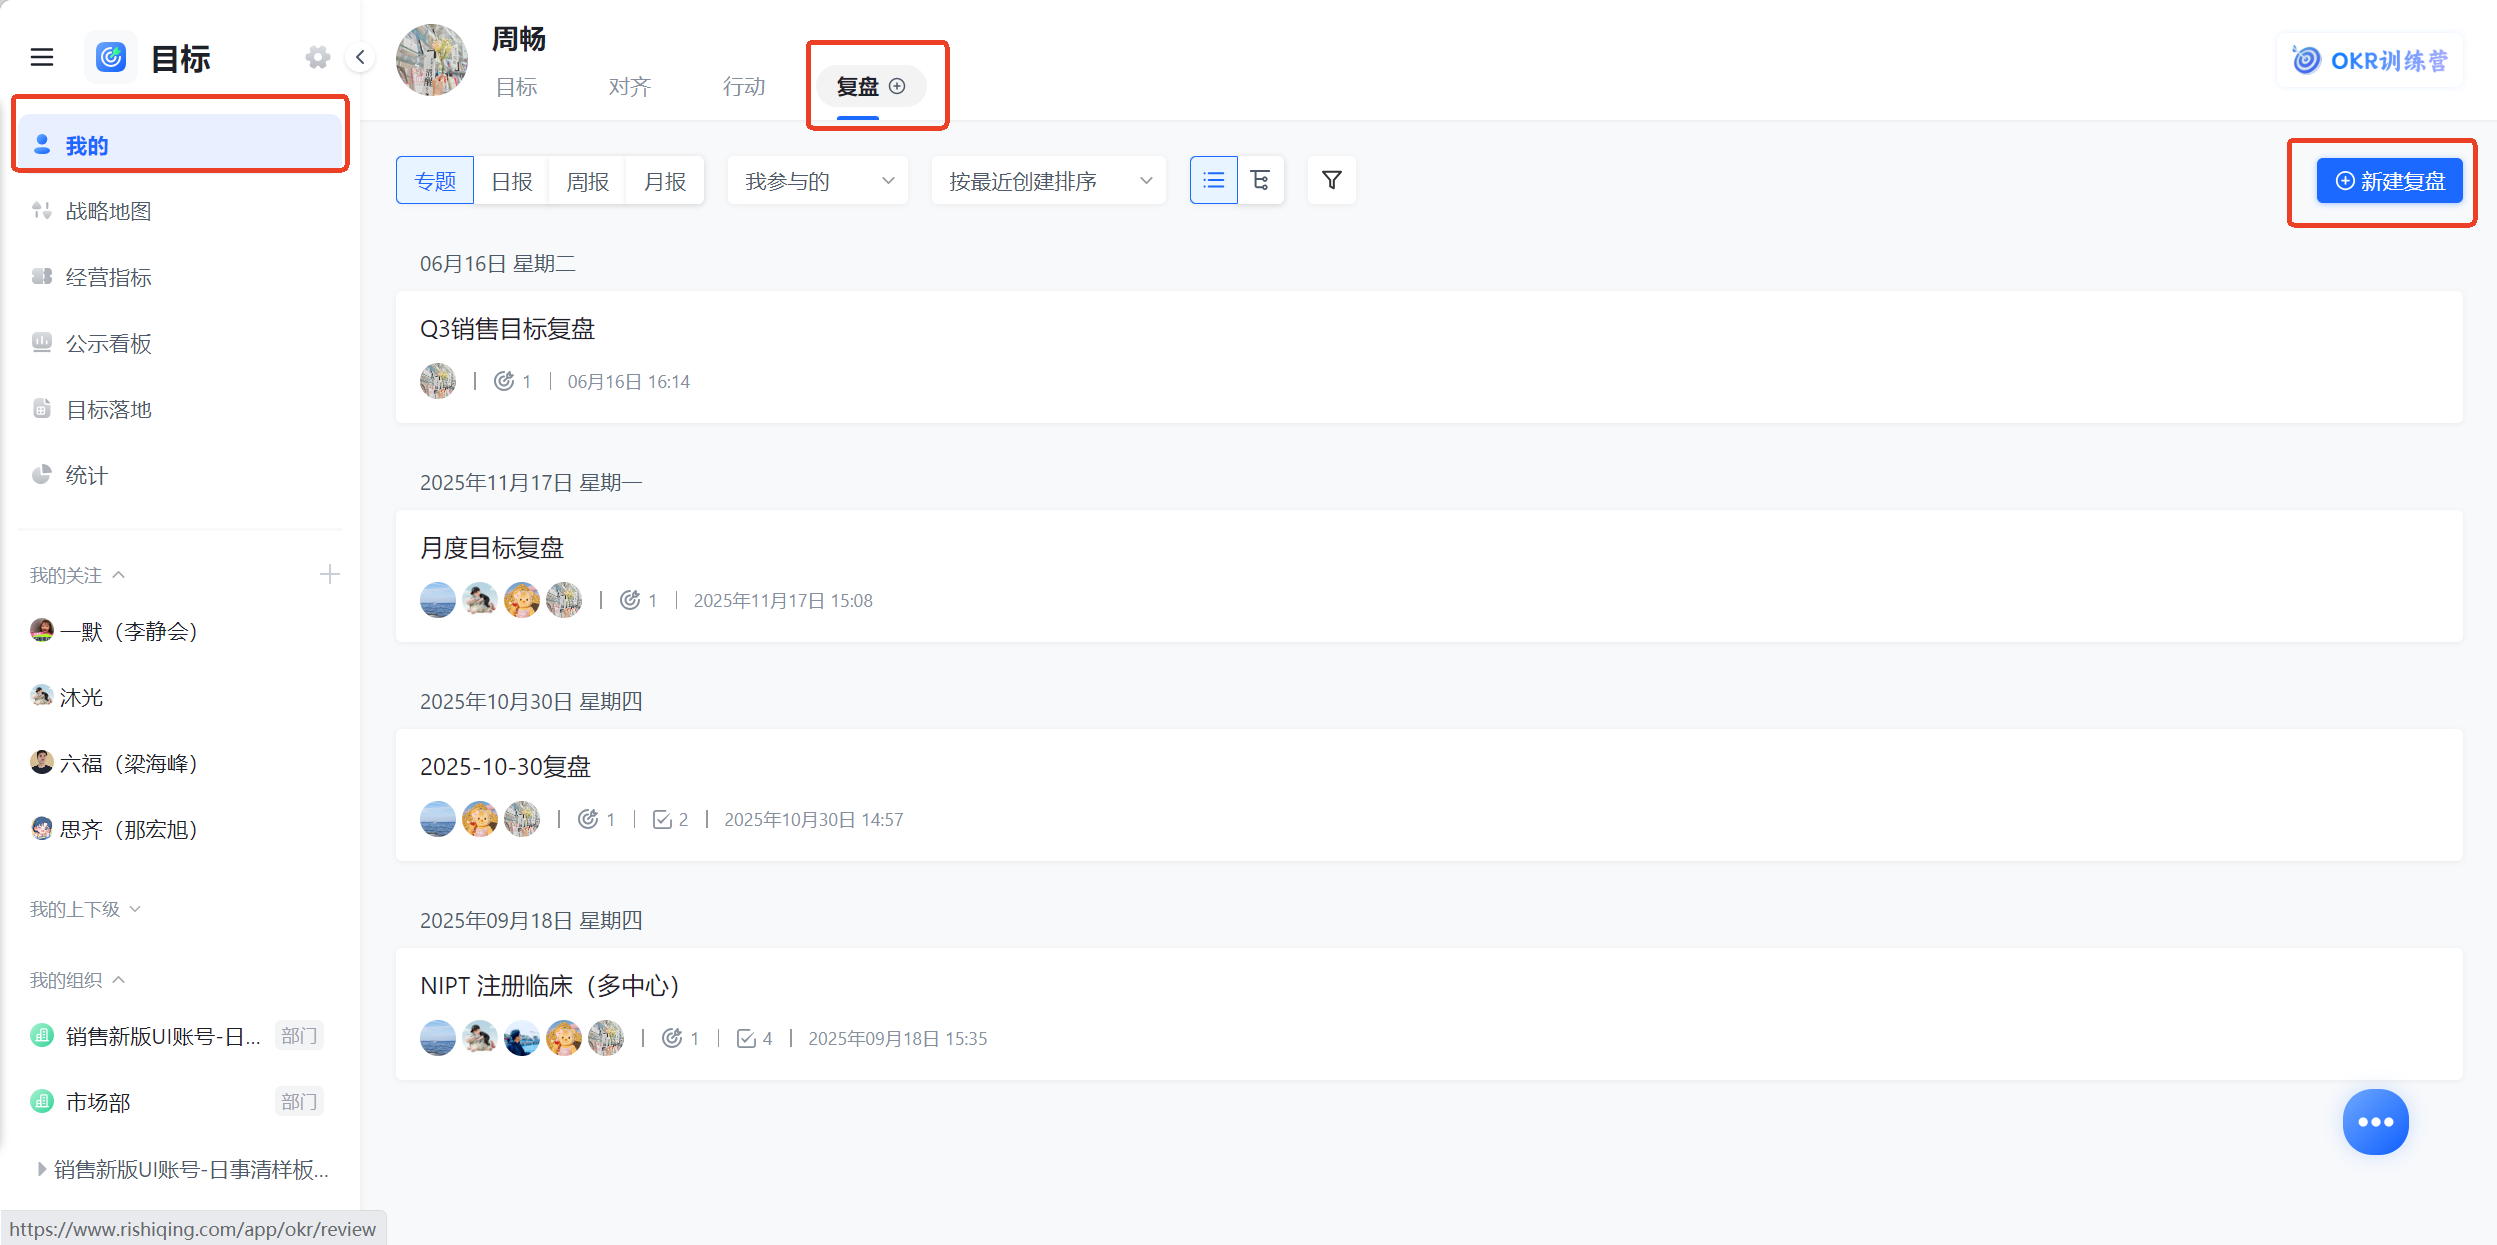Click 周畅 profile avatar in header
Screen dimensions: 2497x1245
point(432,60)
